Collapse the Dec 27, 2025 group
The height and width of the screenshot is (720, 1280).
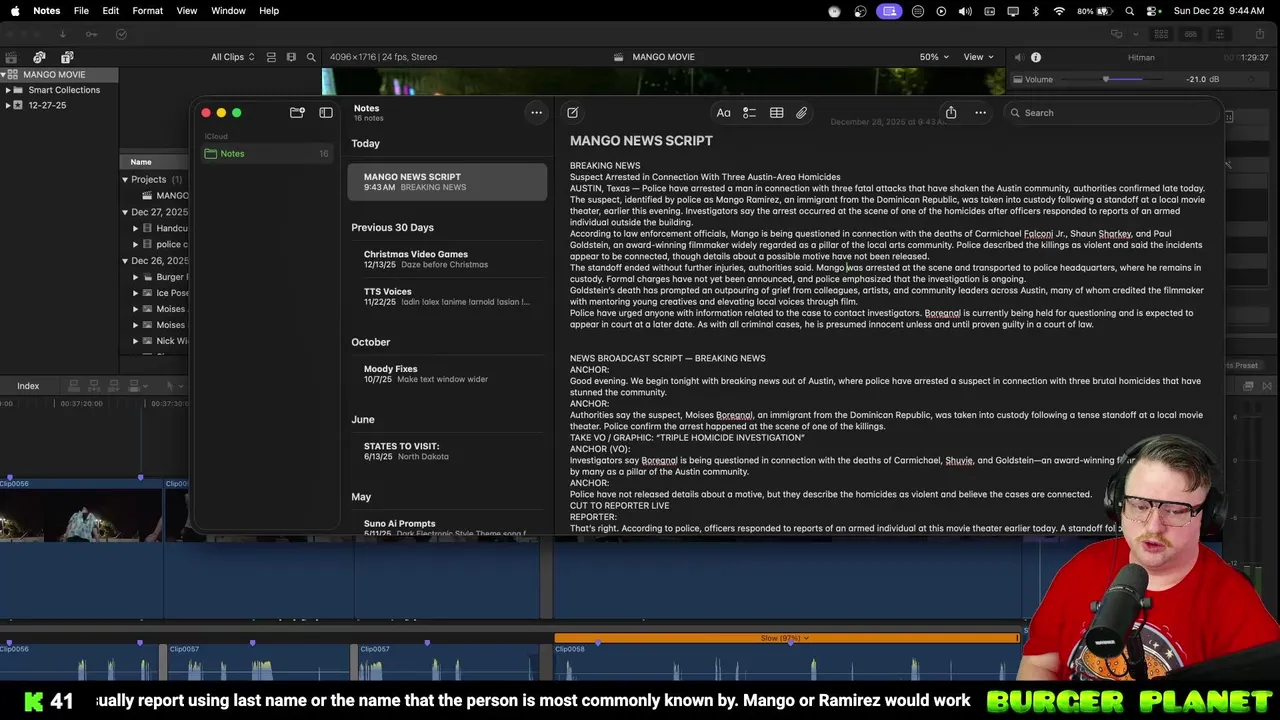click(x=125, y=212)
